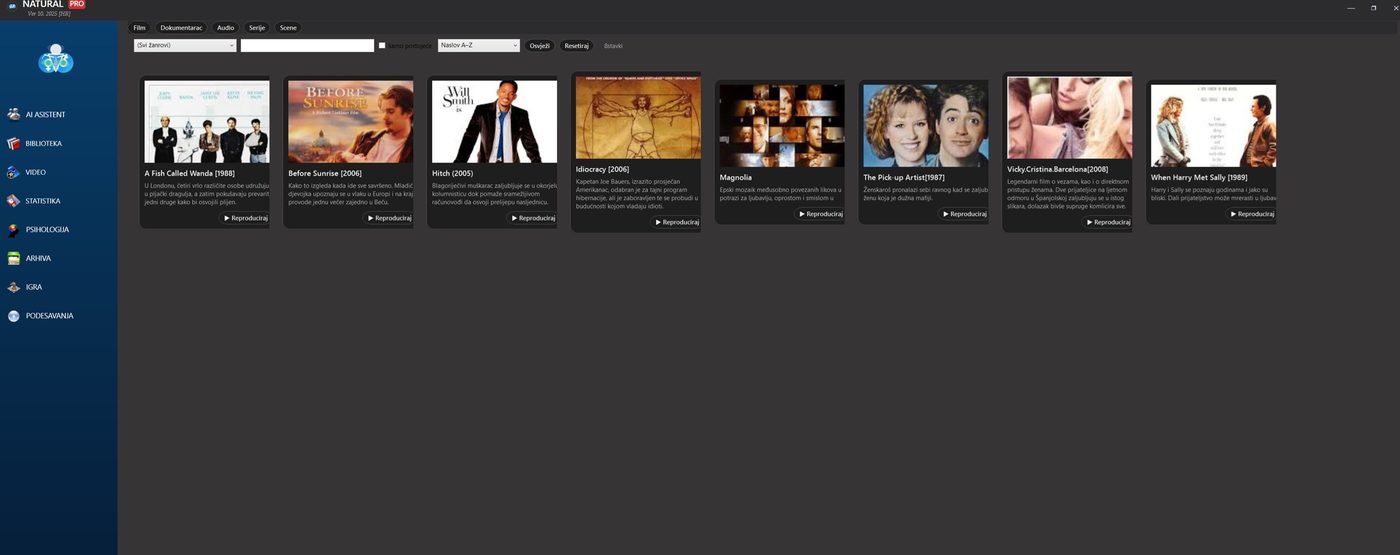Open the Biblioteka library icon
Screen dimensions: 1400x555
[x=14, y=143]
